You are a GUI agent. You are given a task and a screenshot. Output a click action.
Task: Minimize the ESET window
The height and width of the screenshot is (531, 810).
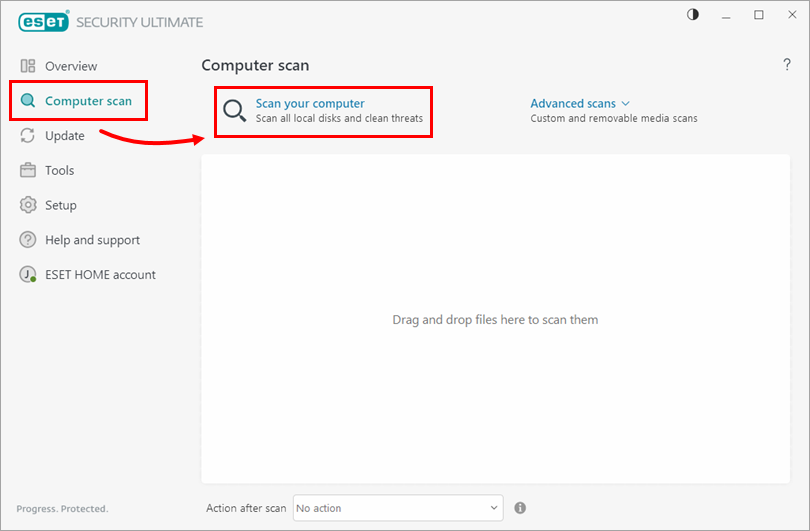(x=726, y=15)
